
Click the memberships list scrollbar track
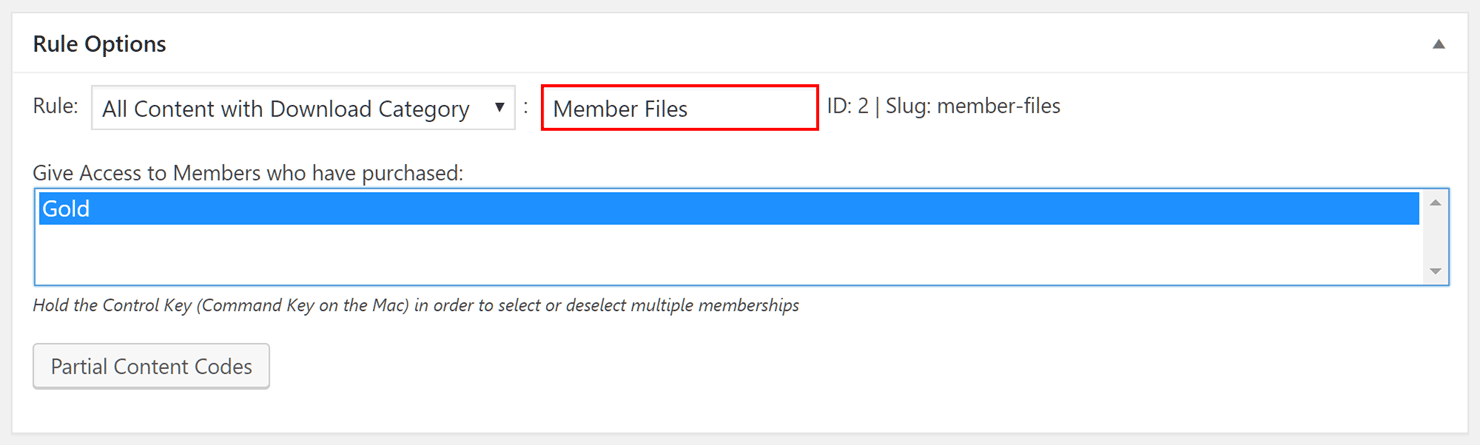tap(1435, 237)
